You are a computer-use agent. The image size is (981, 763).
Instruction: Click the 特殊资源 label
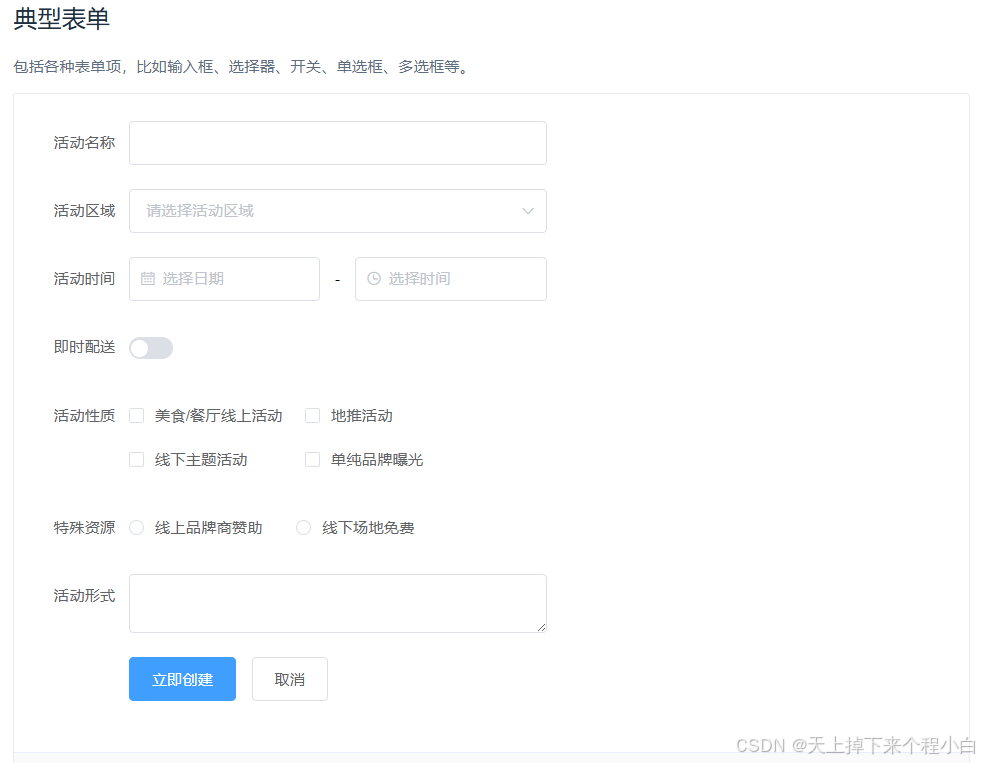(84, 528)
